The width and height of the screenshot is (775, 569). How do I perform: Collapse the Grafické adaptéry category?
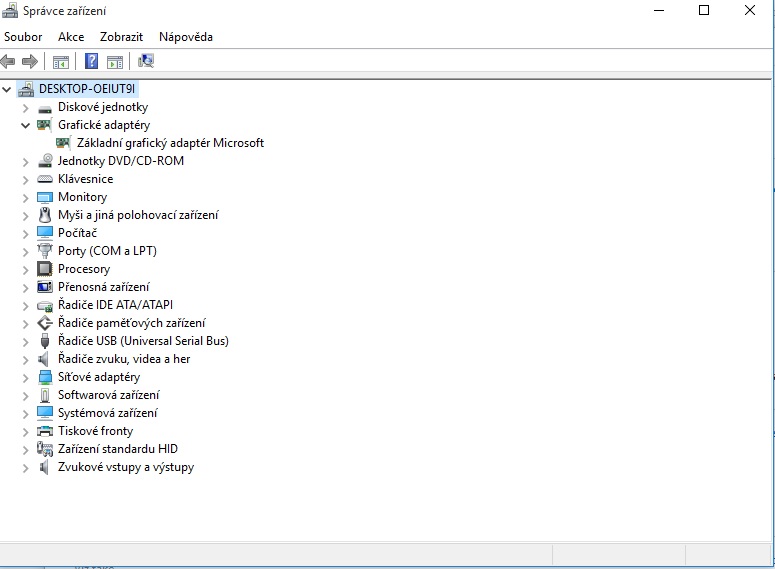click(26, 126)
